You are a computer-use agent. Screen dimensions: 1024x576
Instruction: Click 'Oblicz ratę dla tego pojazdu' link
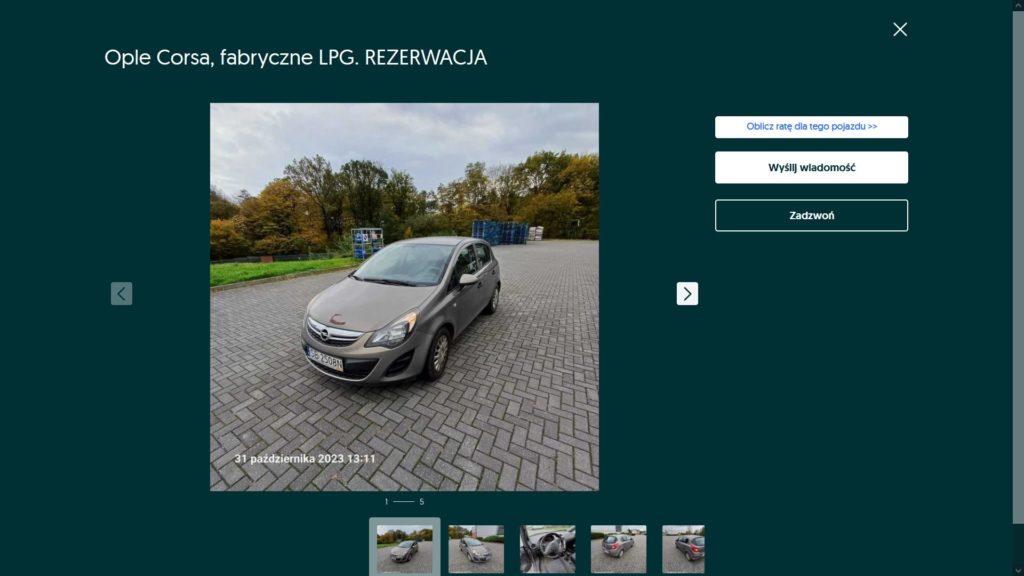[811, 127]
